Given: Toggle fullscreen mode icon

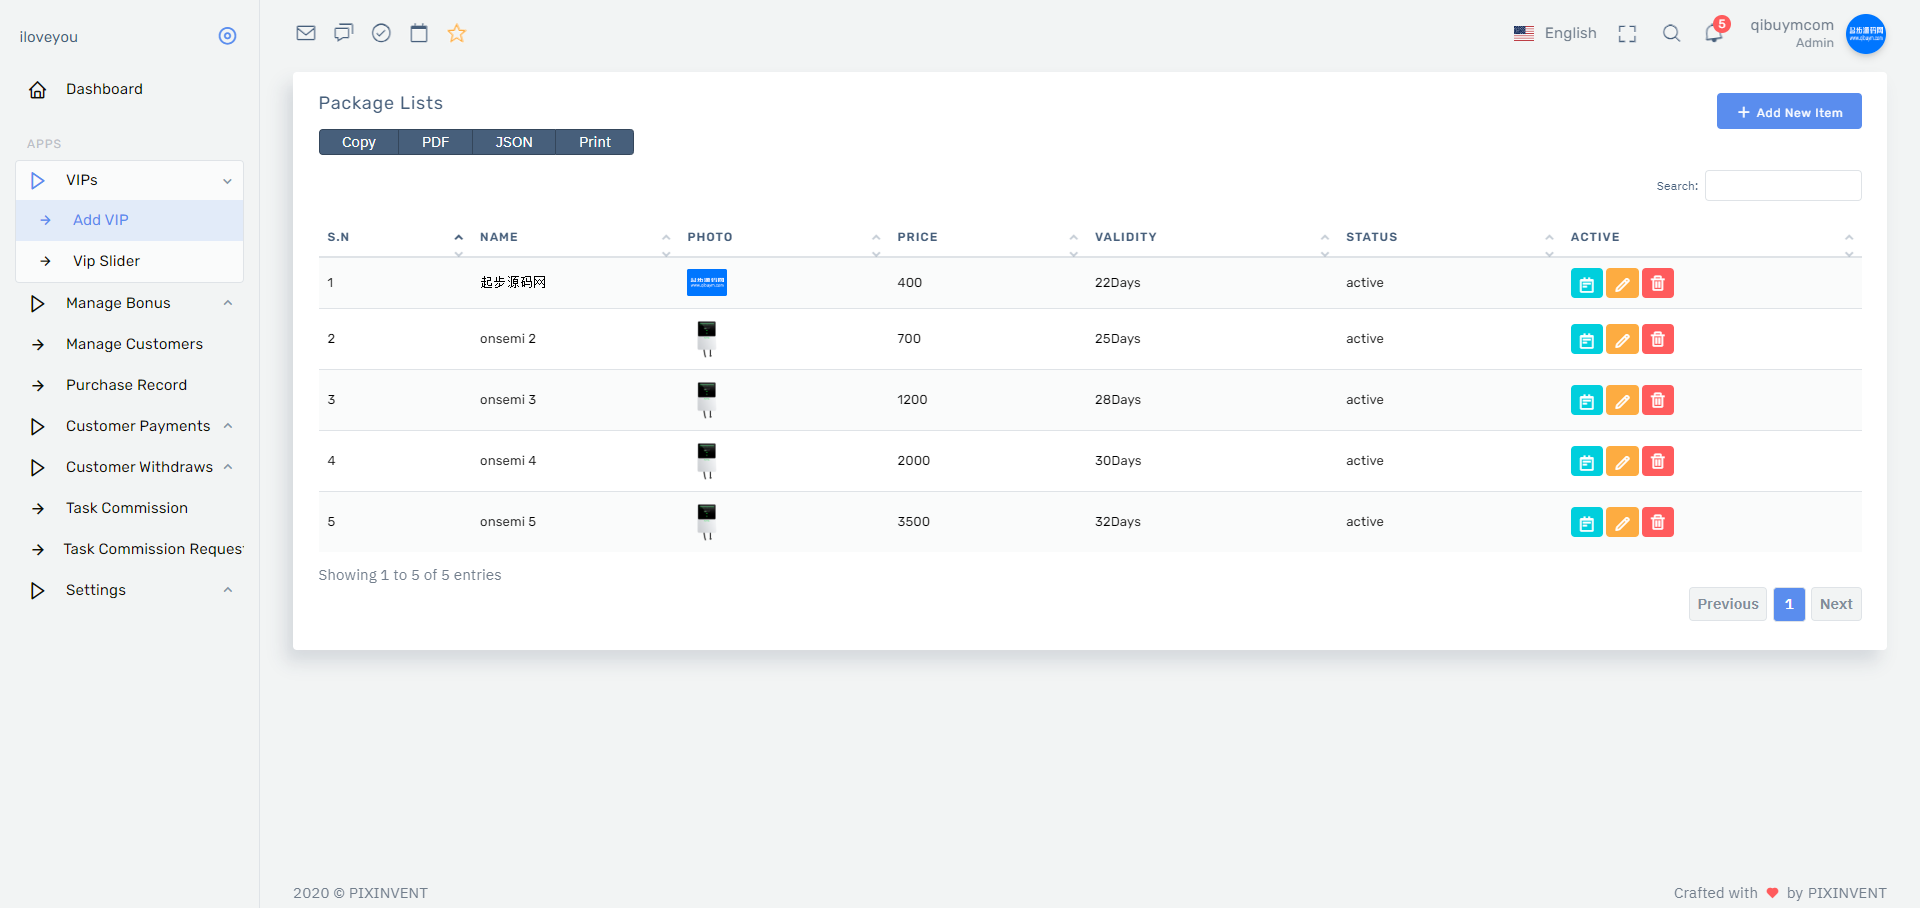Looking at the screenshot, I should click(1627, 34).
